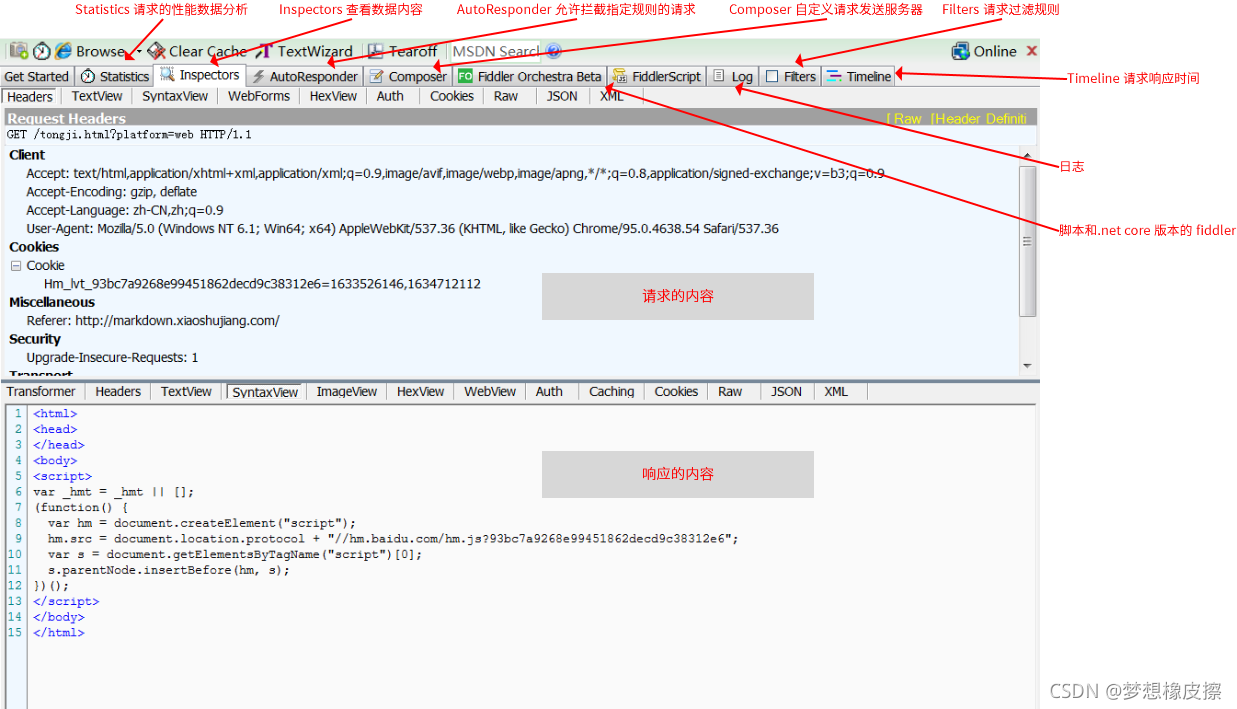Open the Get Started tab
The width and height of the screenshot is (1237, 709).
click(37, 76)
